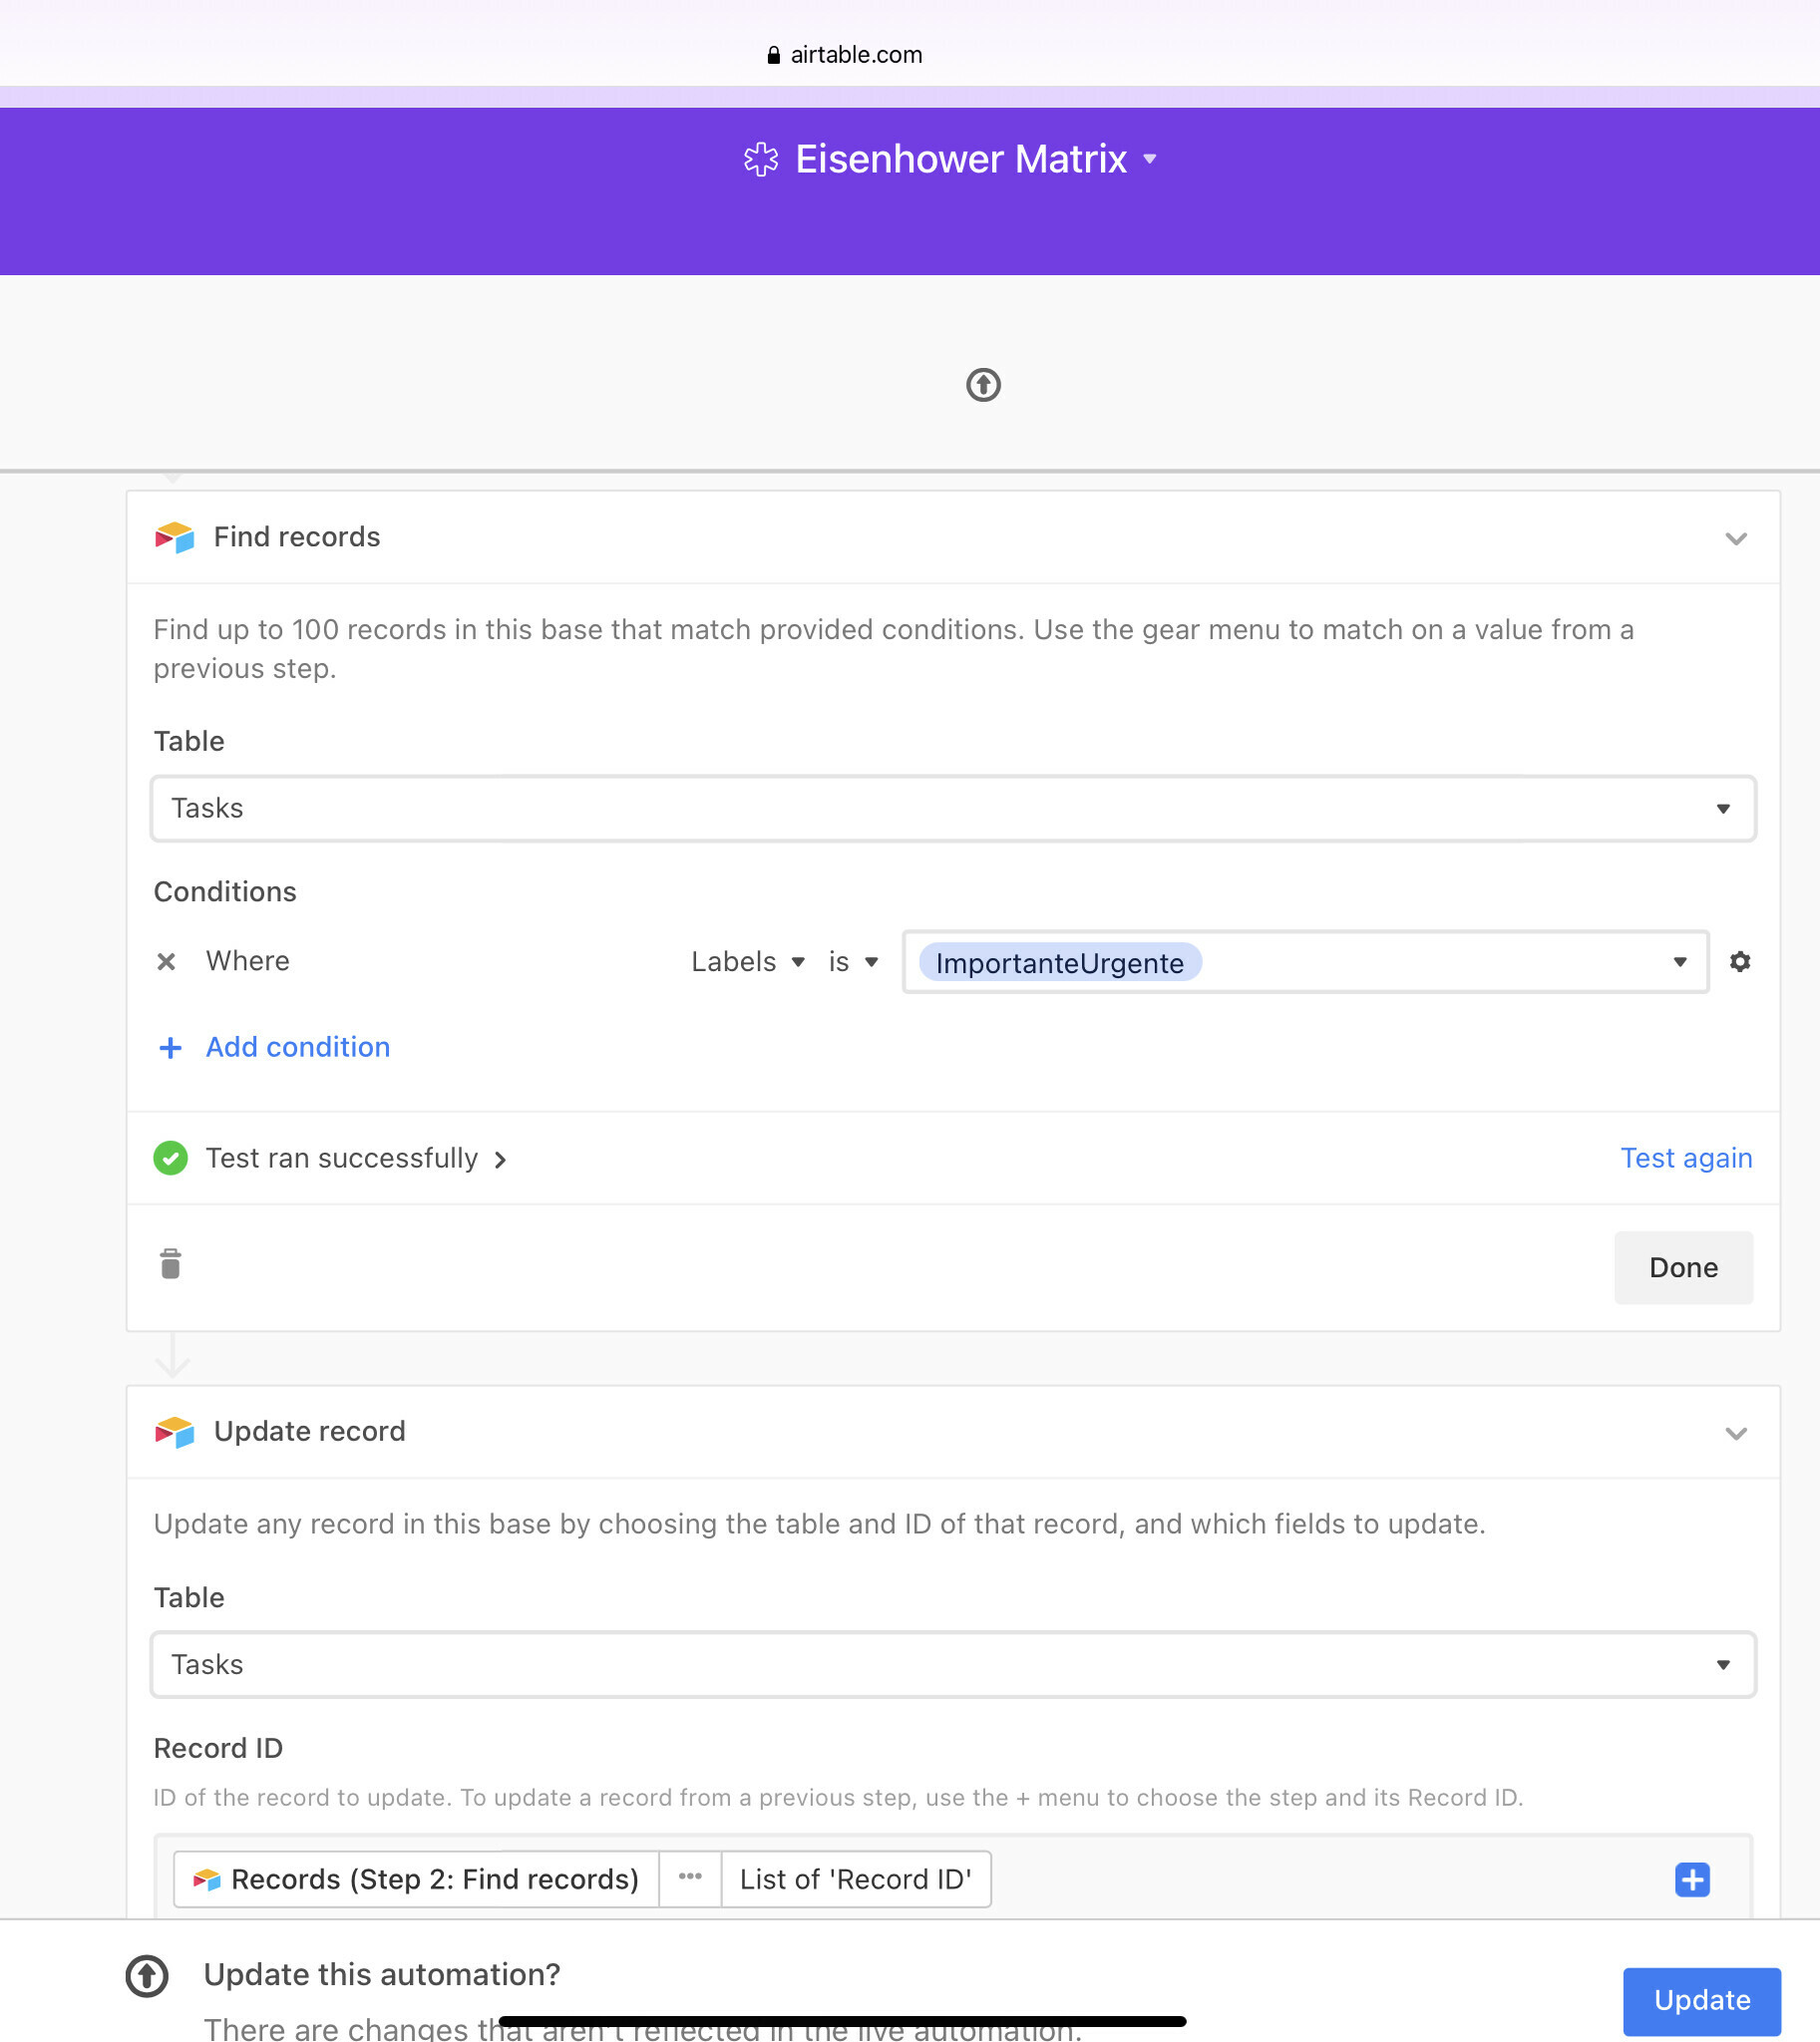Image resolution: width=1820 pixels, height=2042 pixels.
Task: Click the List of 'Record ID' token segment
Action: (x=856, y=1880)
